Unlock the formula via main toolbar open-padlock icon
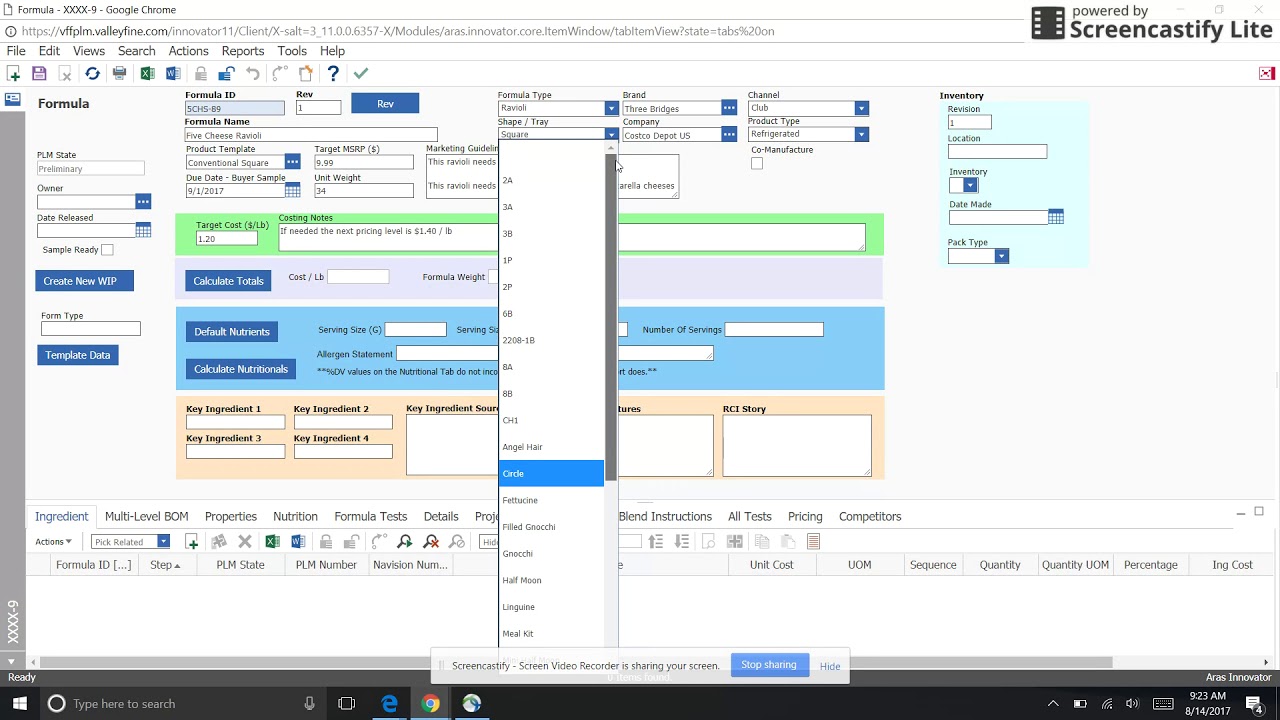The height and width of the screenshot is (720, 1280). (227, 74)
